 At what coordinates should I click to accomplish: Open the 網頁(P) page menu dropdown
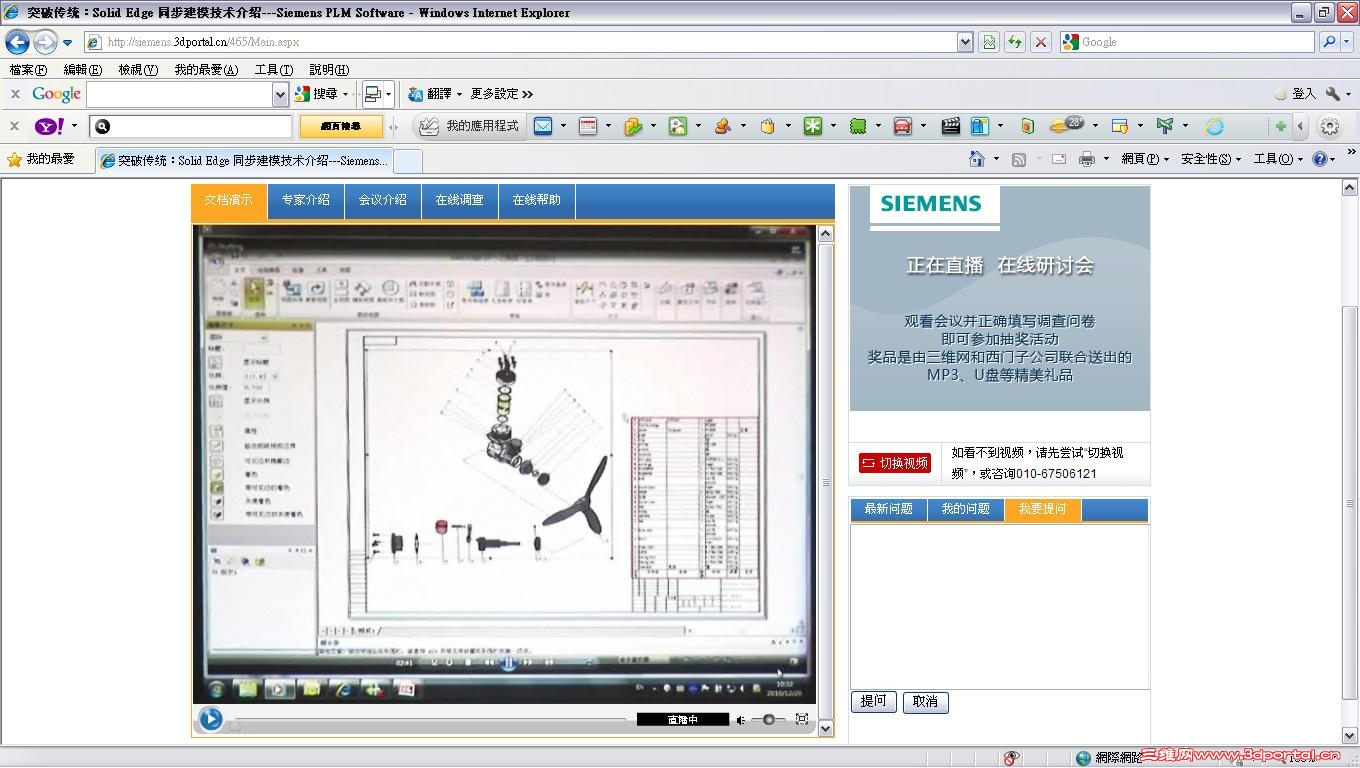1145,159
